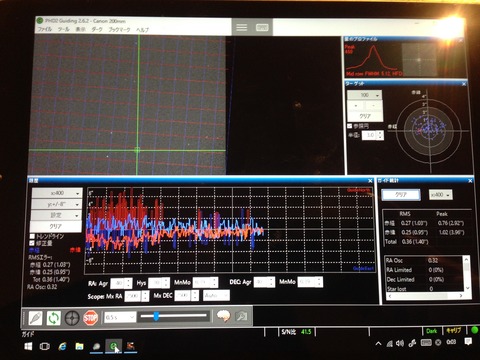The width and height of the screenshot is (480, 360).
Task: Open File Explorer from taskbar
Action: pos(79,346)
